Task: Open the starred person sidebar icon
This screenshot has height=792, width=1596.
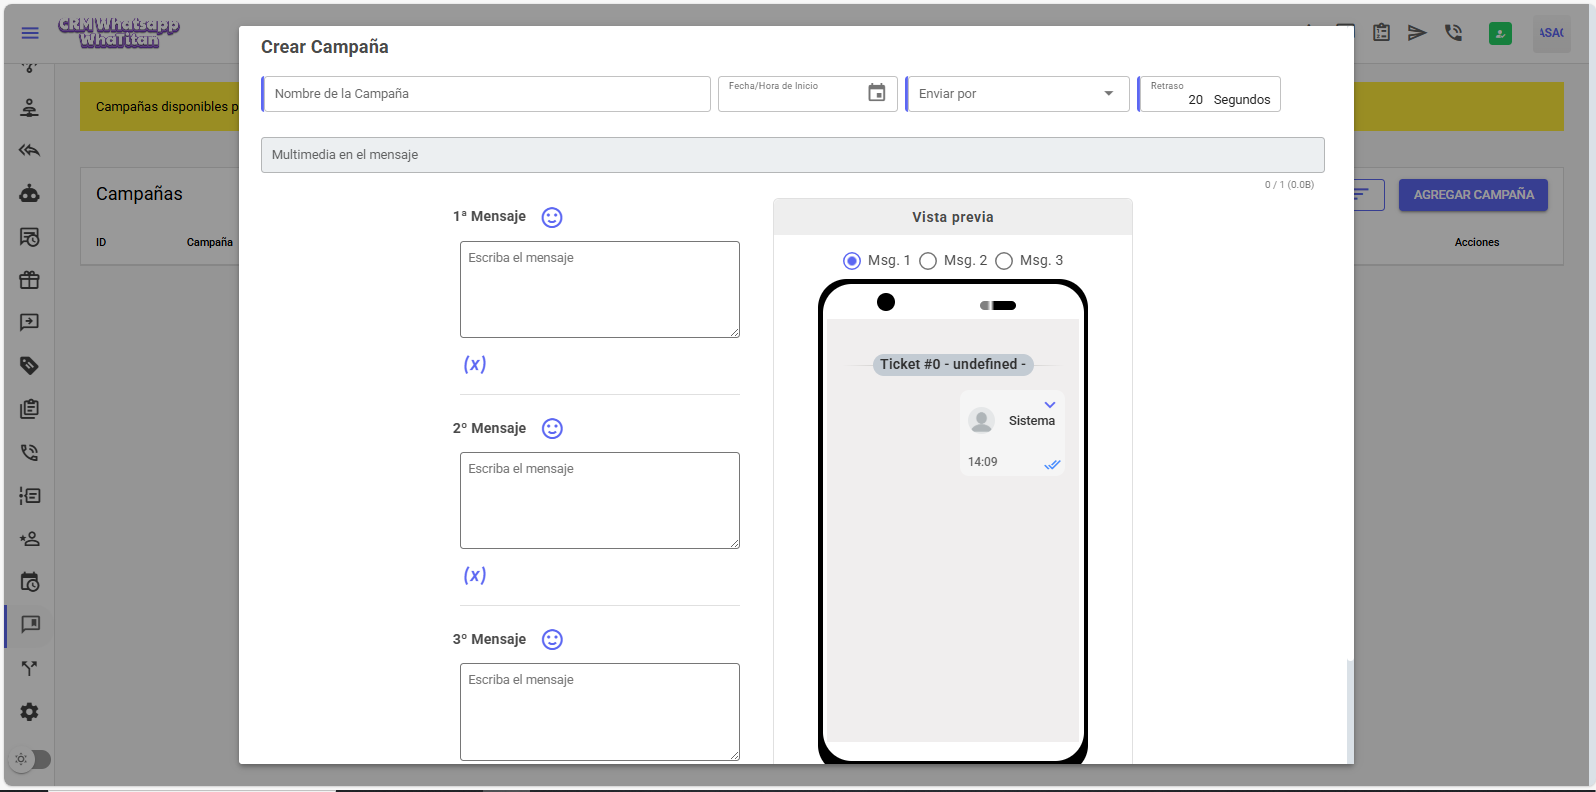Action: coord(30,539)
